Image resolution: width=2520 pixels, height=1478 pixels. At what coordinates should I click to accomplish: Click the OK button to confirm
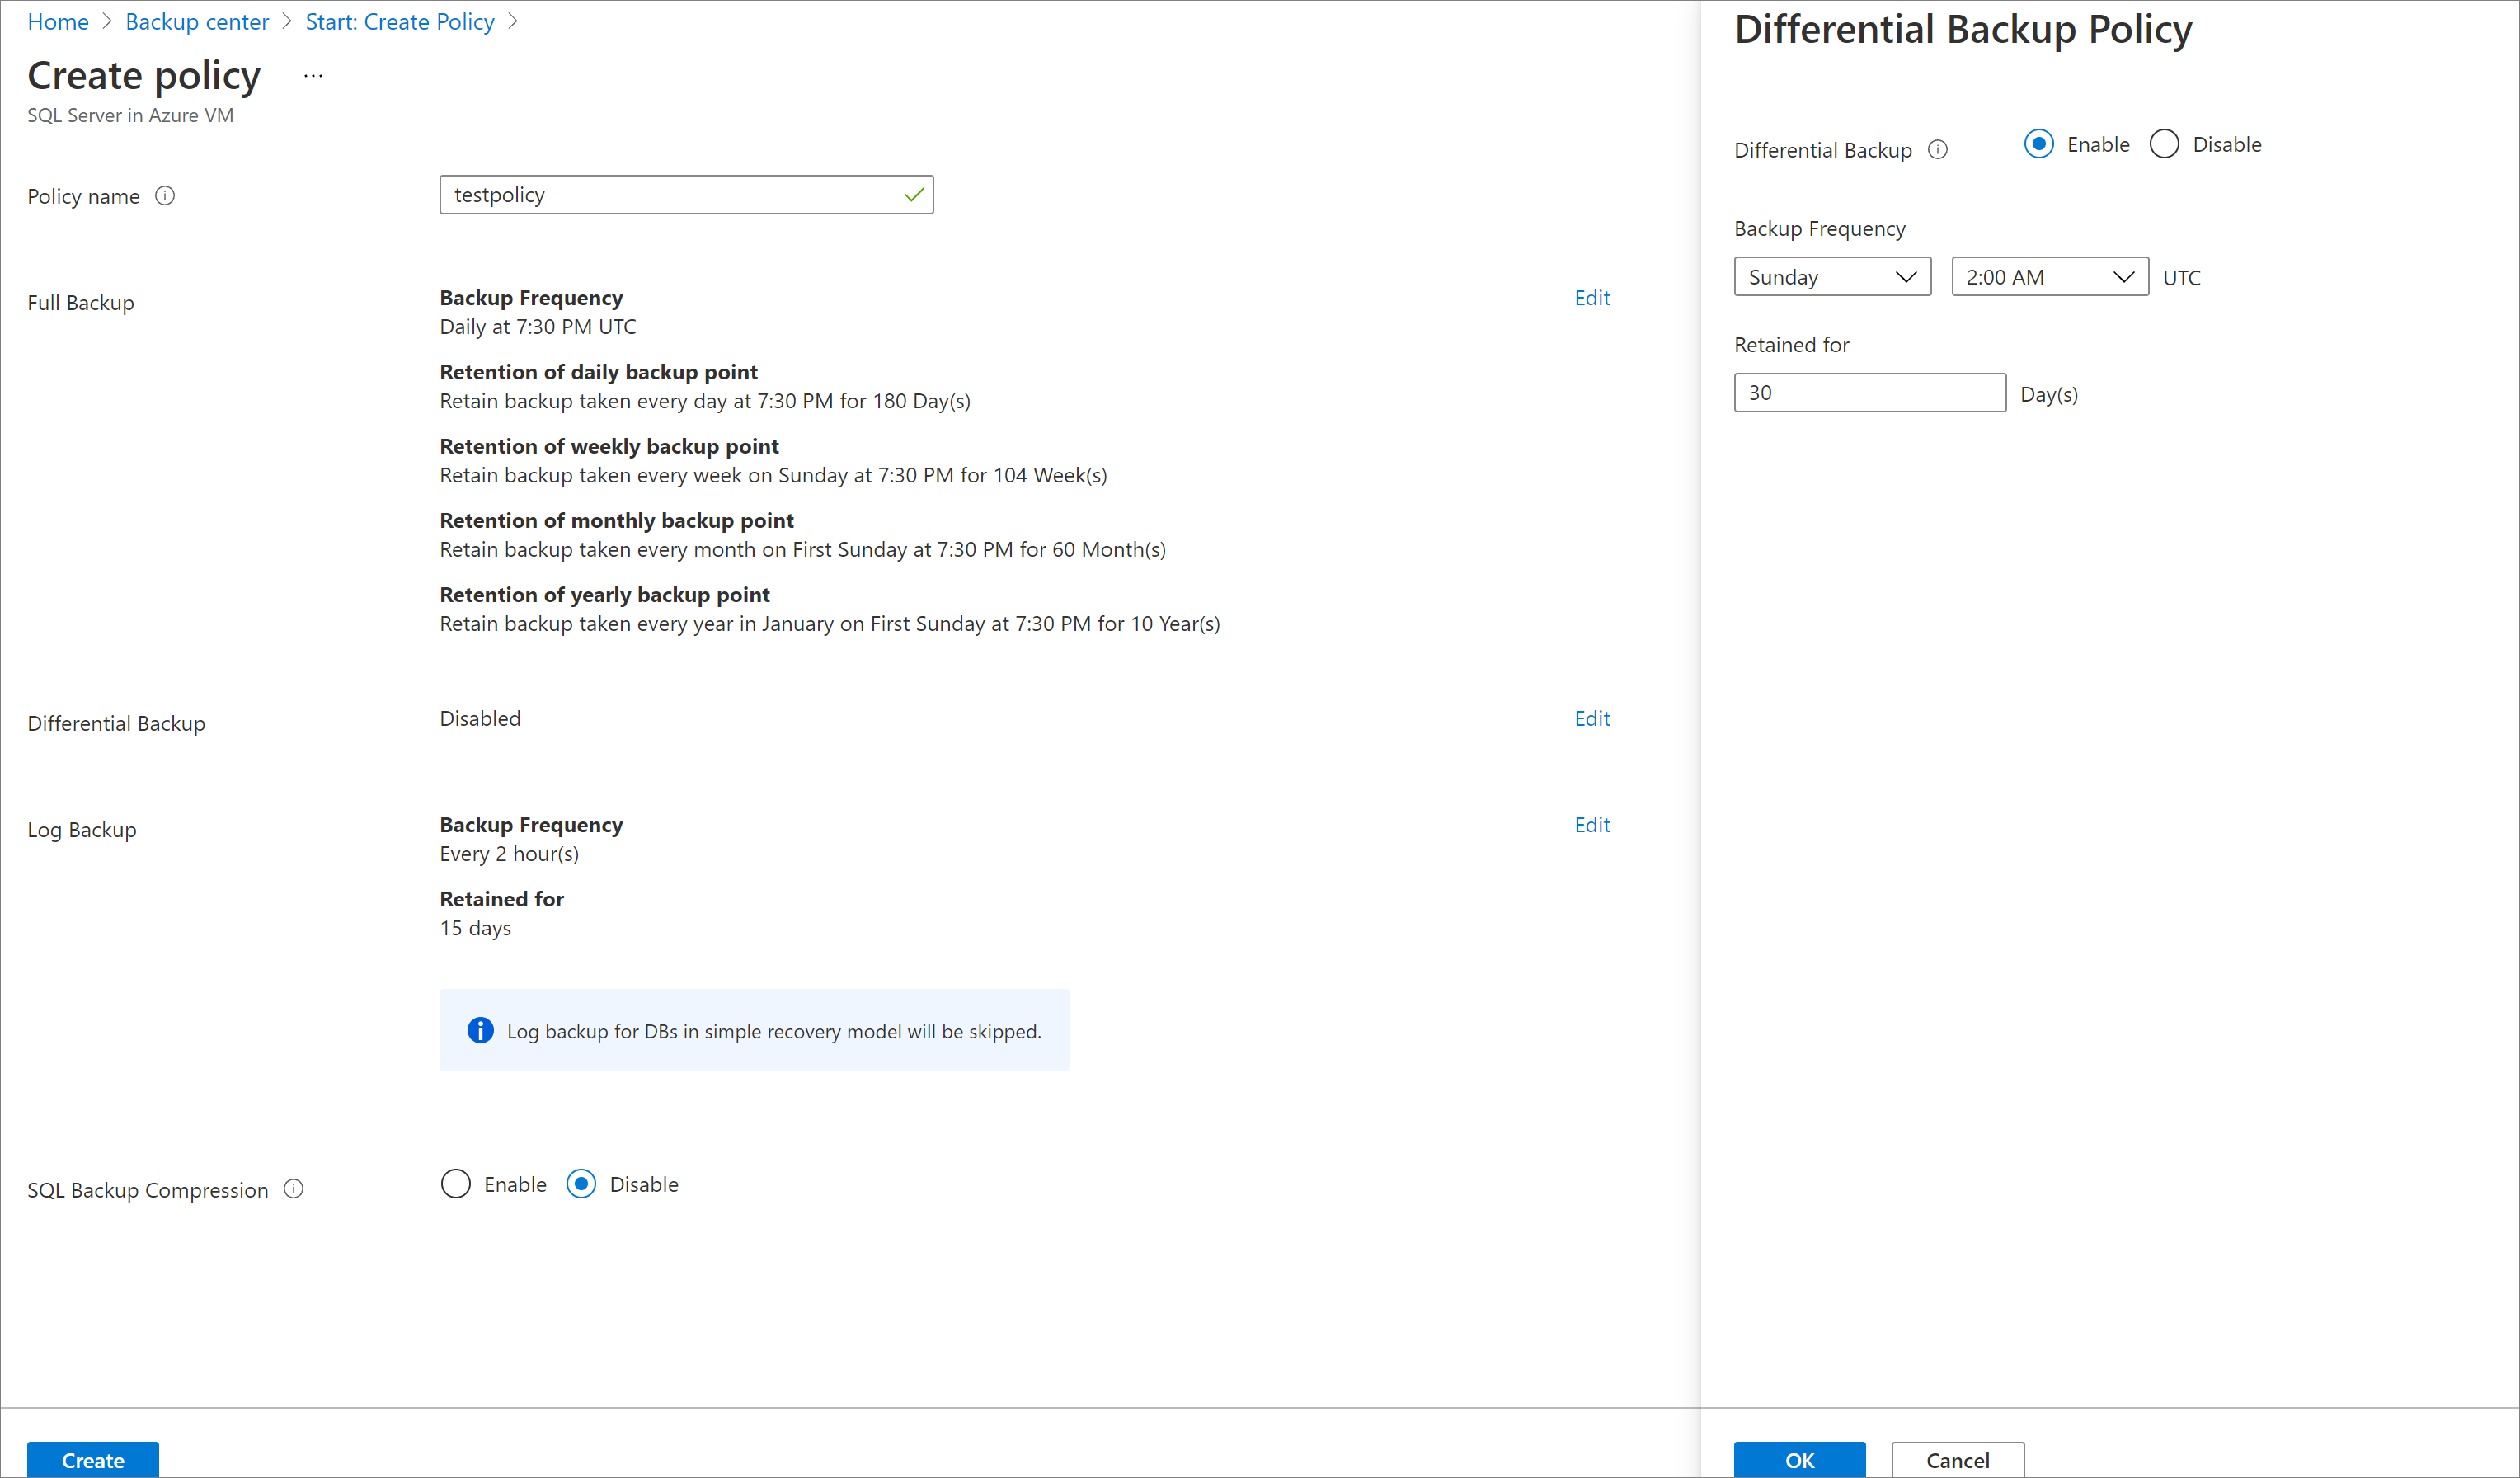pos(1799,1461)
